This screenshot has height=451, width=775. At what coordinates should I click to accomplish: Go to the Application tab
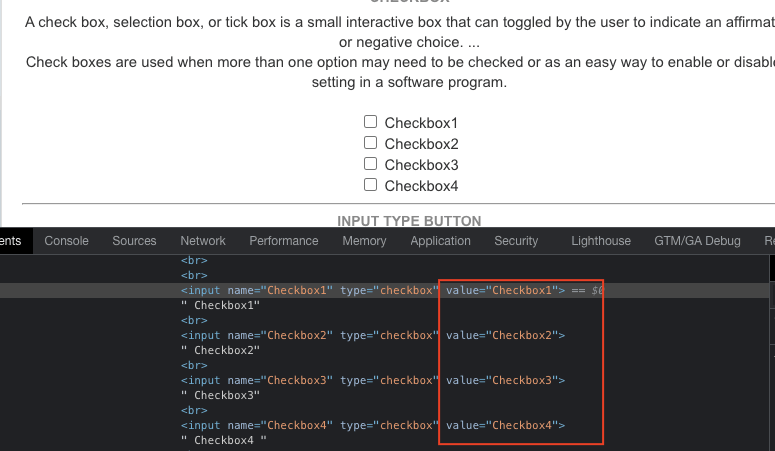click(x=440, y=241)
